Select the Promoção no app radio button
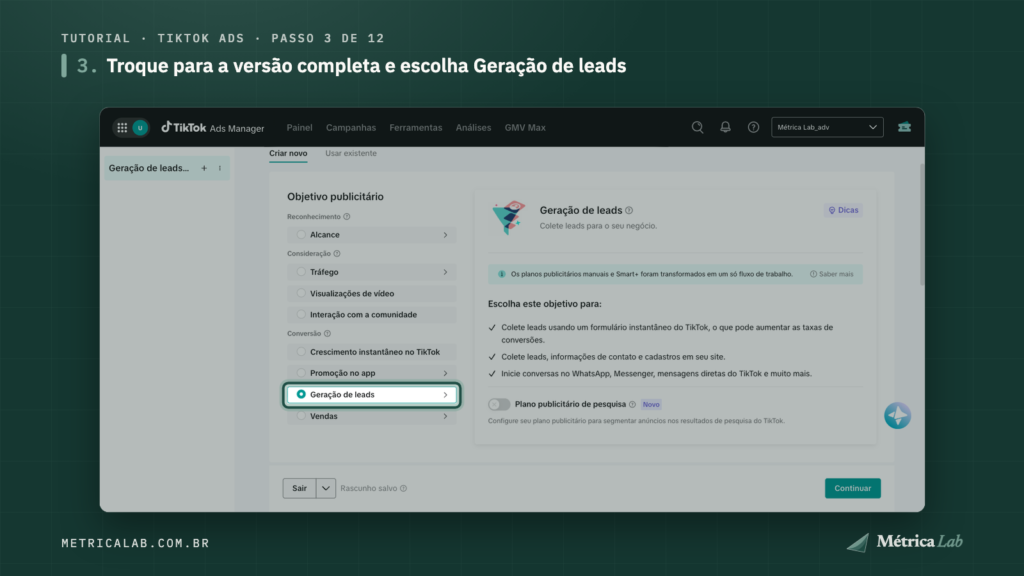This screenshot has height=576, width=1024. click(301, 373)
